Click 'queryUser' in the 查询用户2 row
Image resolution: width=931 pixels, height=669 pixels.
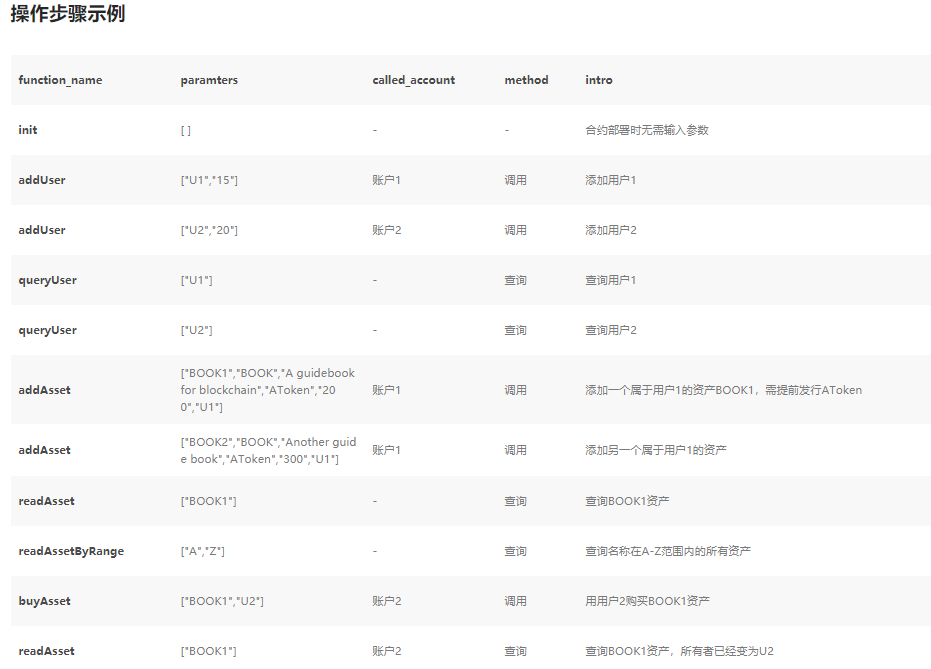pos(48,330)
